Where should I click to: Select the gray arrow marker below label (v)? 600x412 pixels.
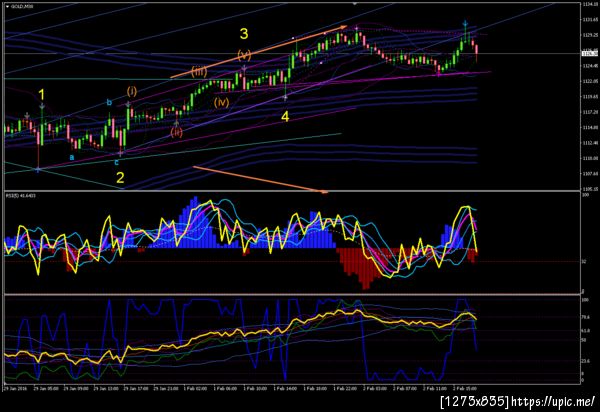click(x=244, y=68)
